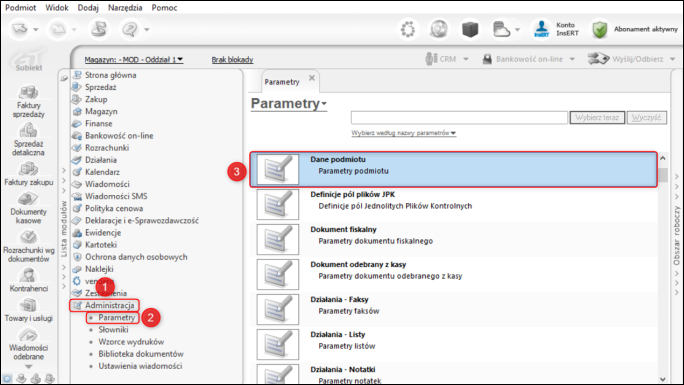Image resolution: width=684 pixels, height=385 pixels.
Task: Click the Konto InsERT icon
Action: point(541,29)
